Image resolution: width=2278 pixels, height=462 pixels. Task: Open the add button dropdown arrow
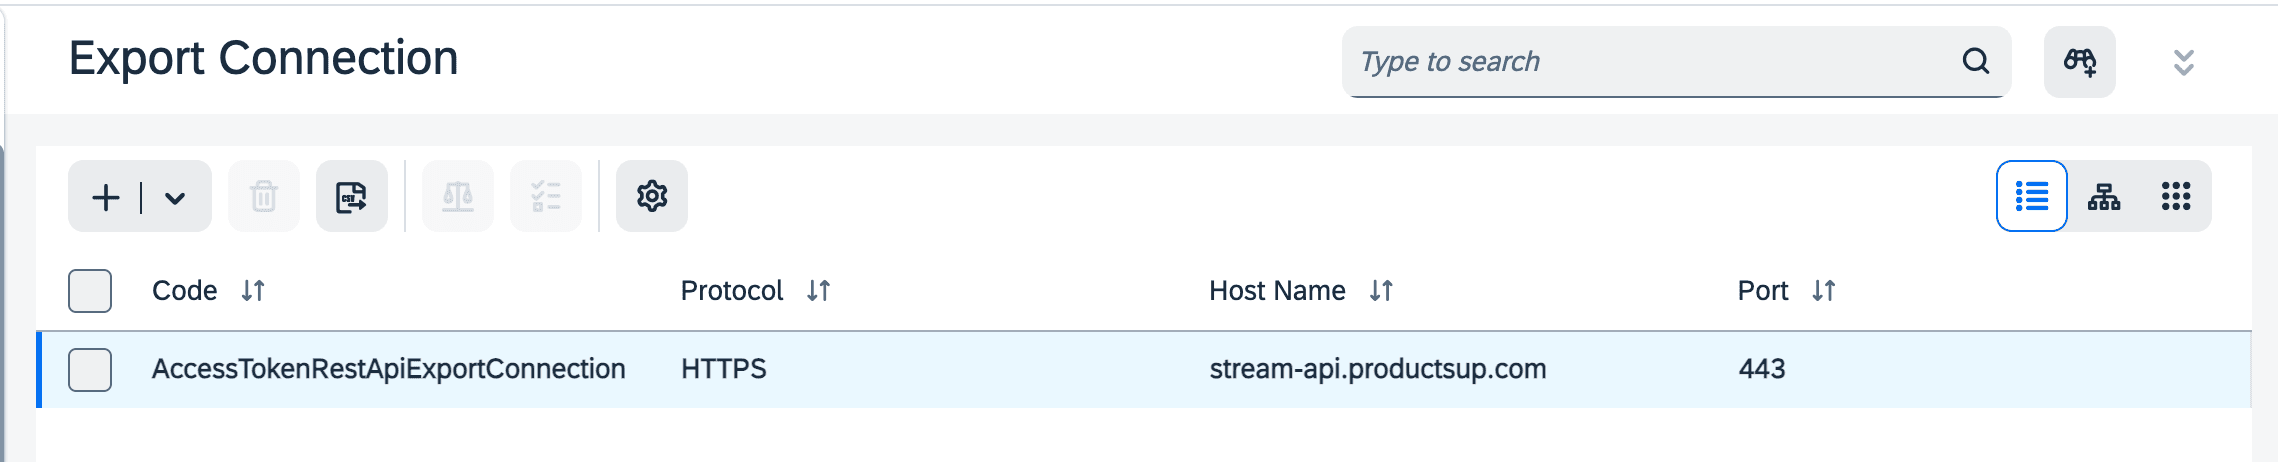pyautogui.click(x=175, y=197)
